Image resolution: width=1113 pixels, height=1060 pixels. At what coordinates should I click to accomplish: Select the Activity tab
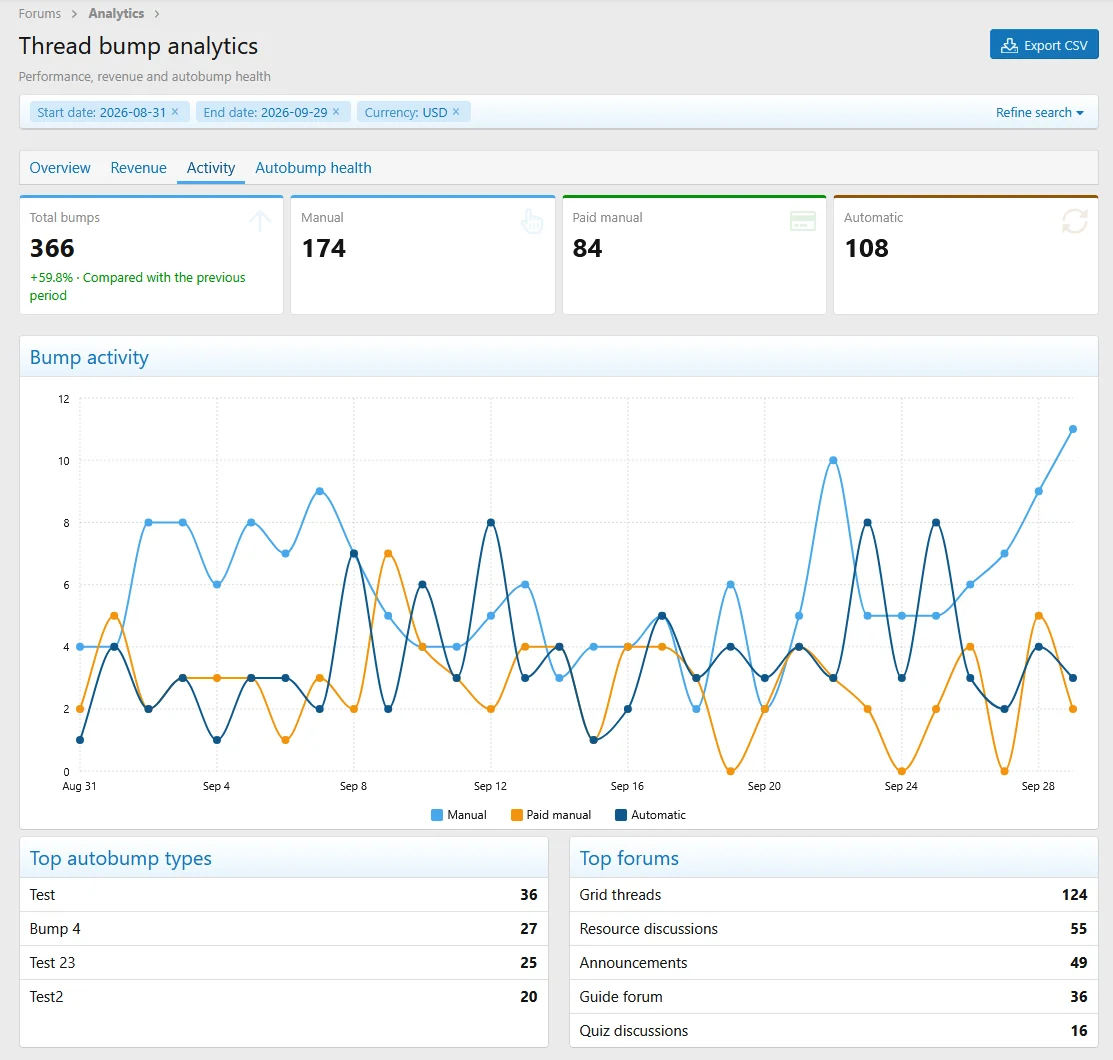click(211, 168)
